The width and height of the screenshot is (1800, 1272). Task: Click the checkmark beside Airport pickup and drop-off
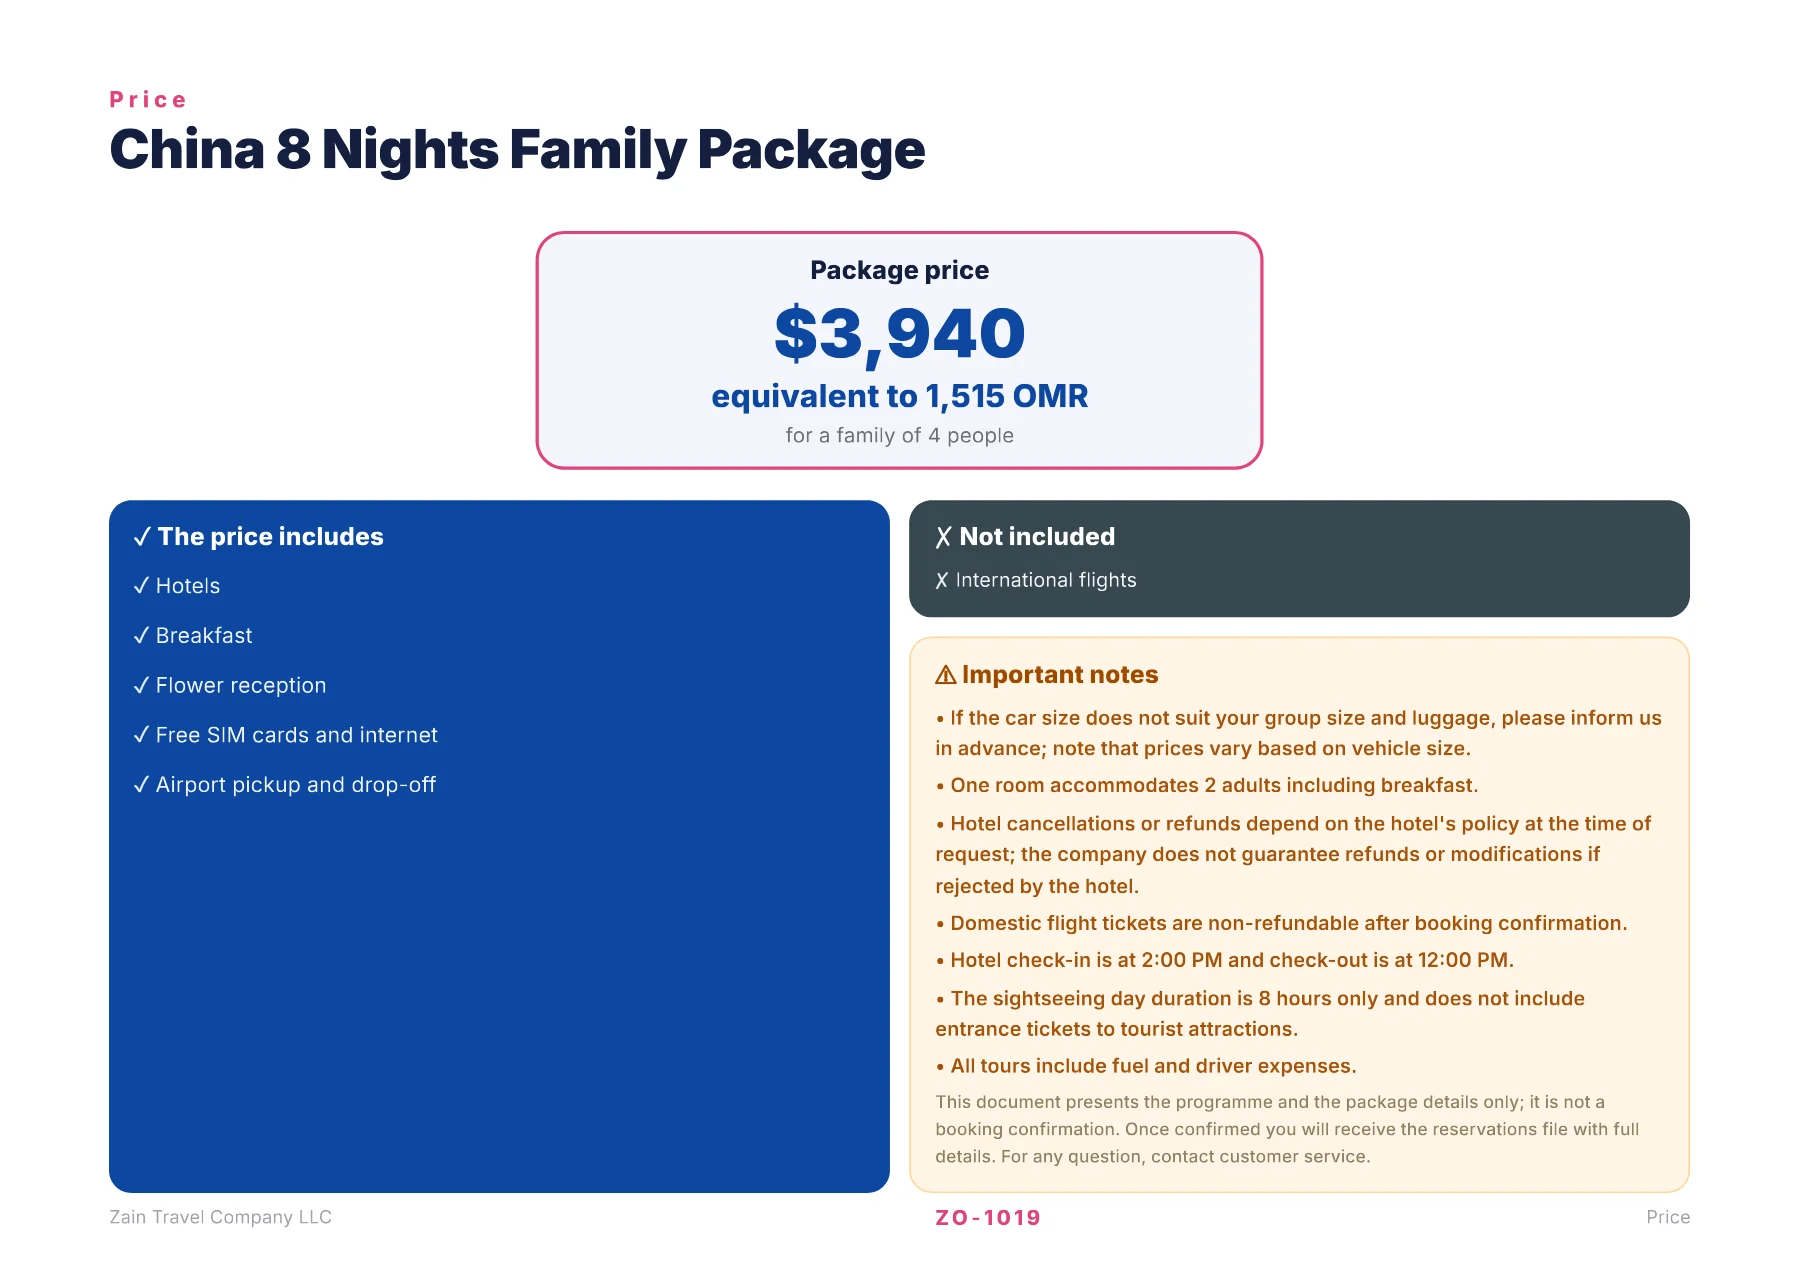click(141, 785)
